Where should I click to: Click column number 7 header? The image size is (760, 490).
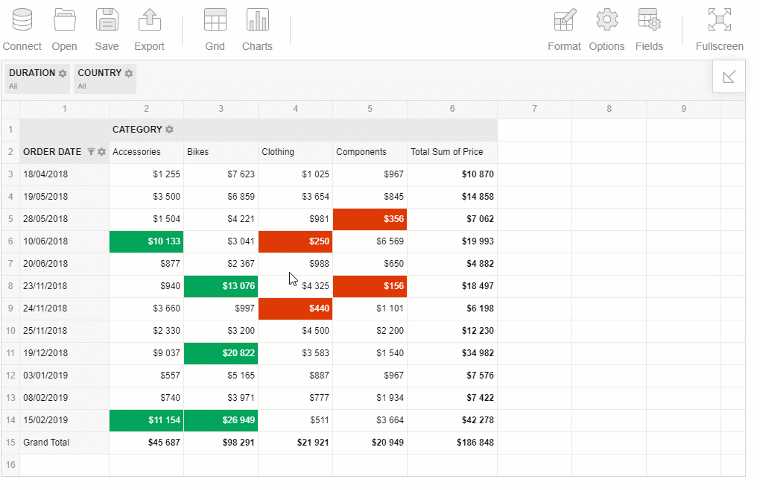coord(535,109)
